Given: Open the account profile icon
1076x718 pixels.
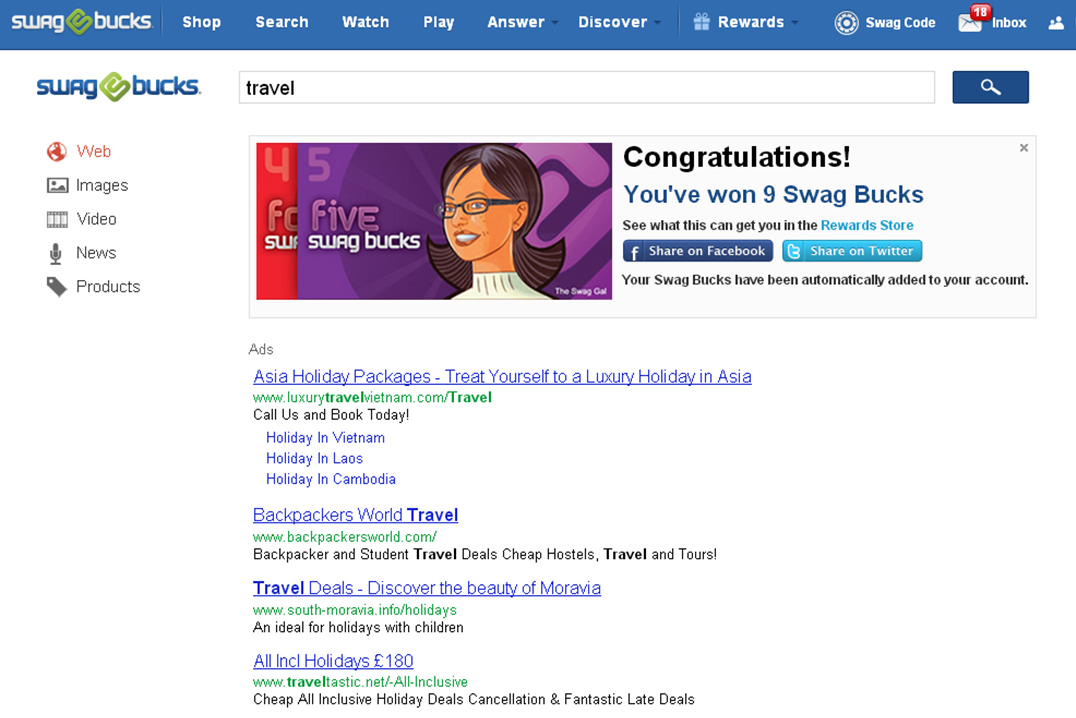Looking at the screenshot, I should pos(1055,23).
